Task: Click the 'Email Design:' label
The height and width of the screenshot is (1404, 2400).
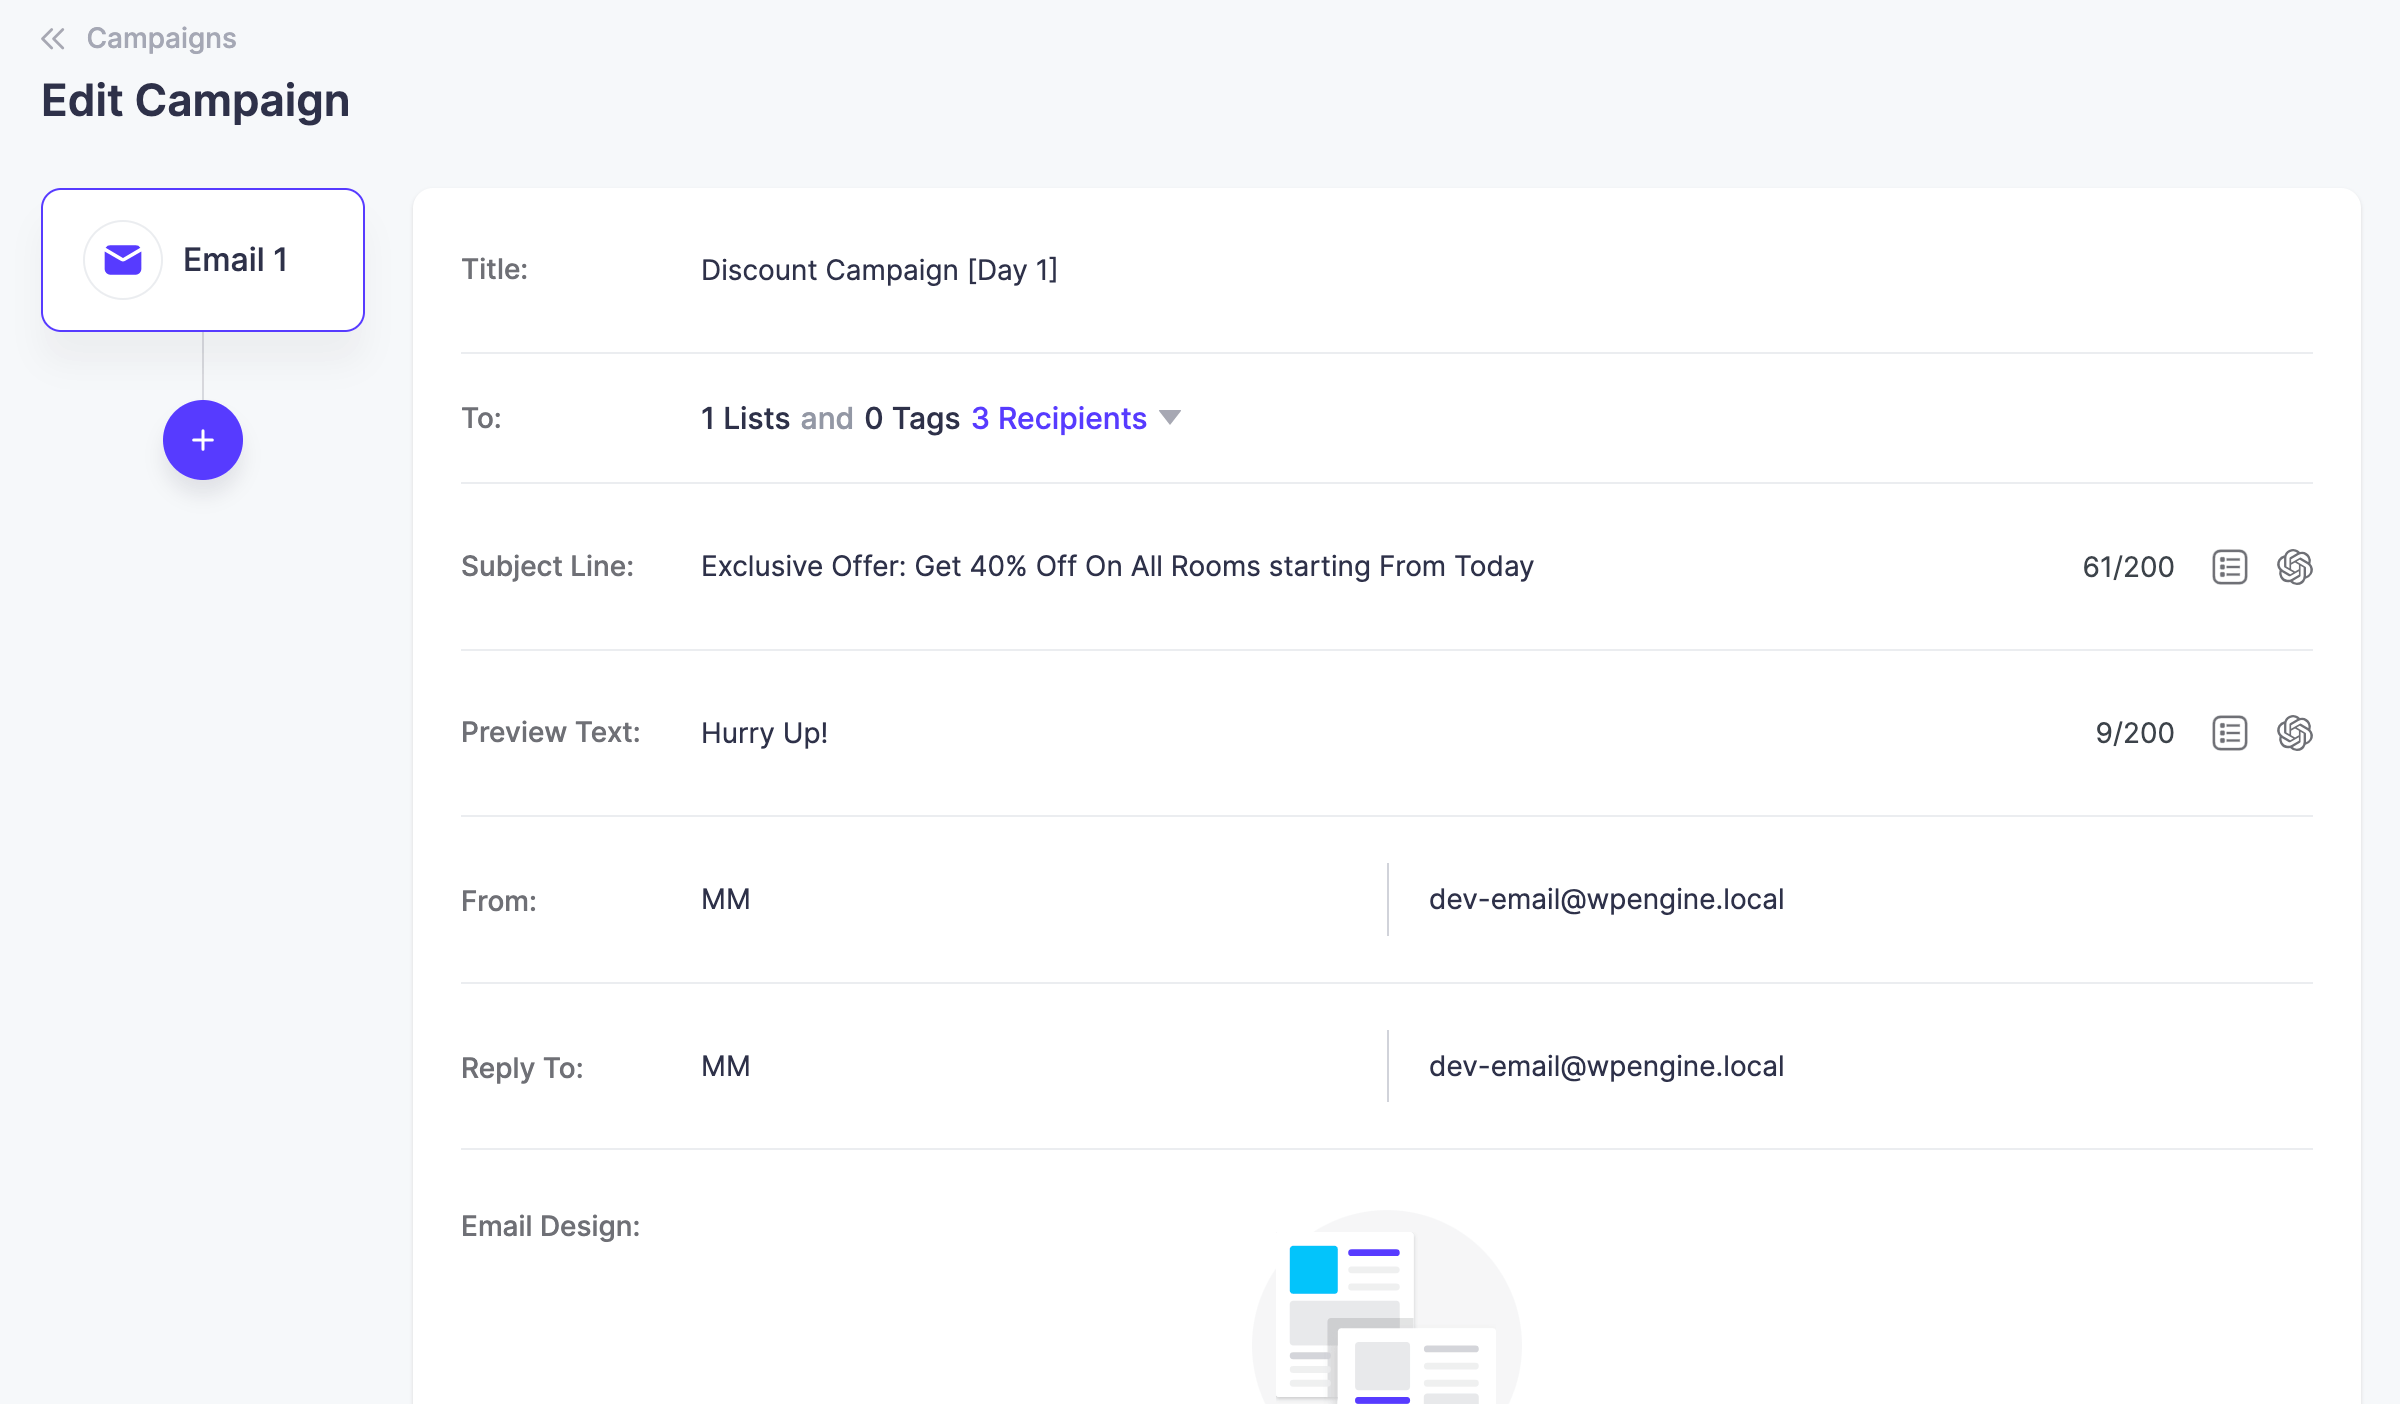Action: (x=550, y=1226)
